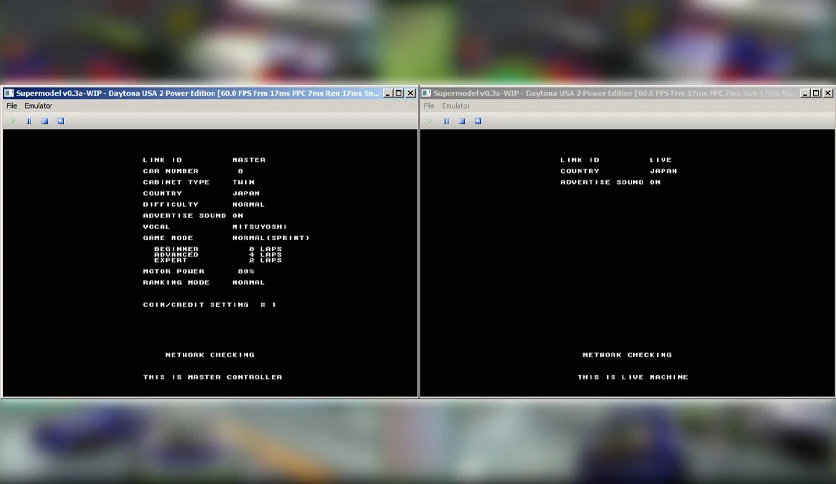
Task: Click the MITSUYOSHI vocal value
Action: [260, 227]
